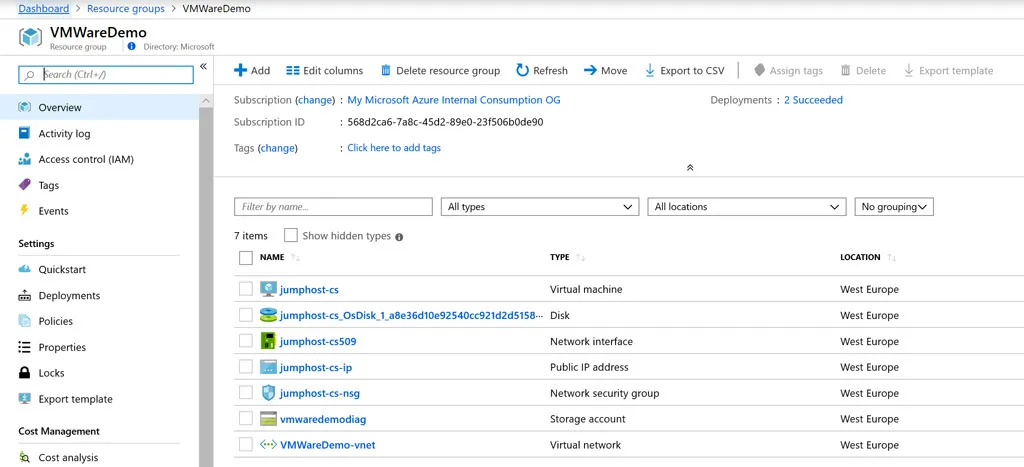Open the 2 Succeeded deployments link
This screenshot has width=1024, height=467.
click(x=813, y=100)
